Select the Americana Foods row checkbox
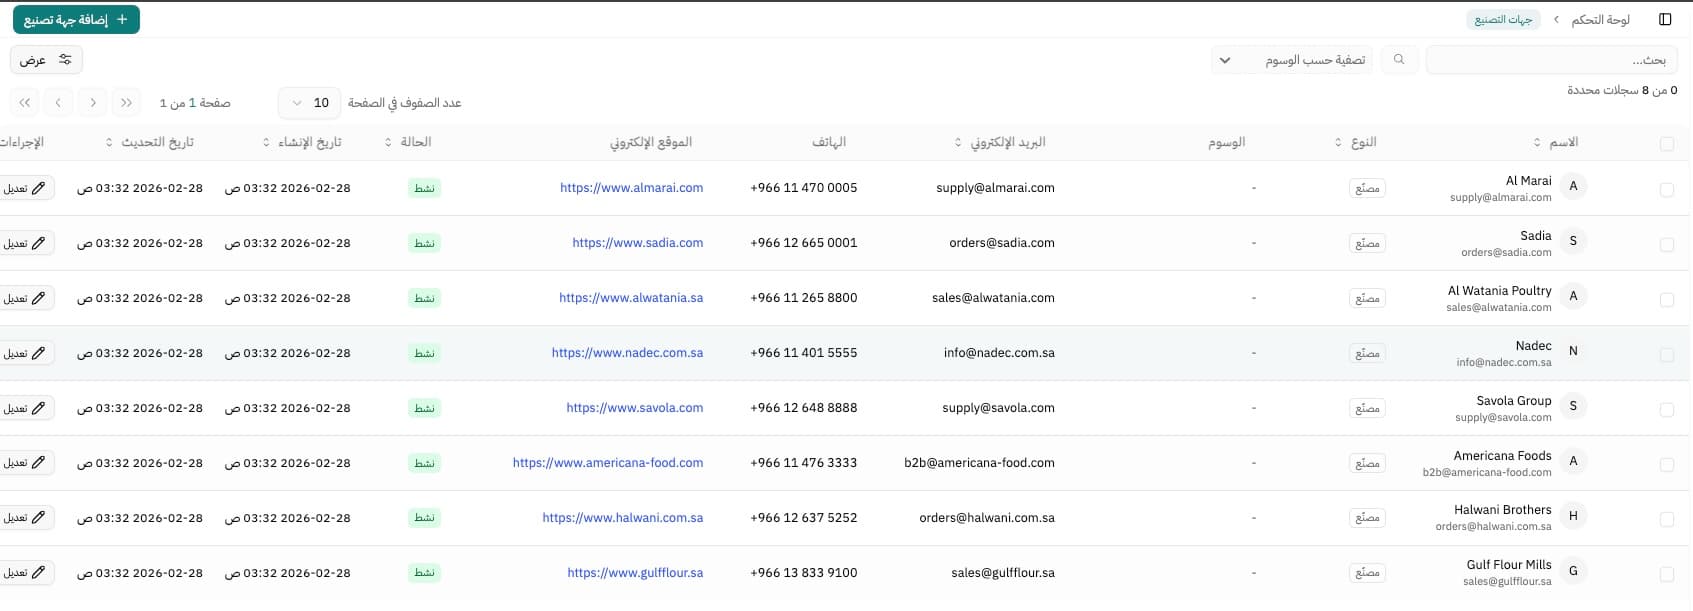Image resolution: width=1693 pixels, height=611 pixels. (1666, 465)
